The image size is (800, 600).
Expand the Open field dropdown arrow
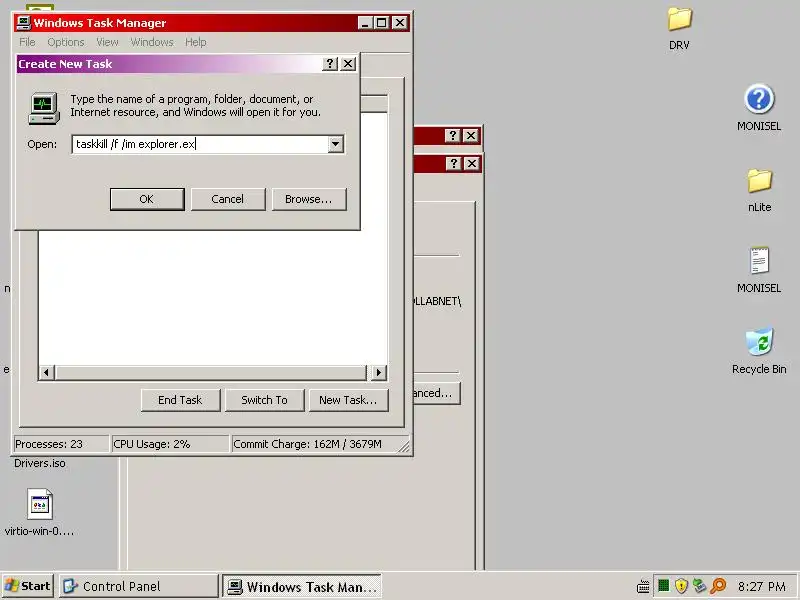coord(335,144)
